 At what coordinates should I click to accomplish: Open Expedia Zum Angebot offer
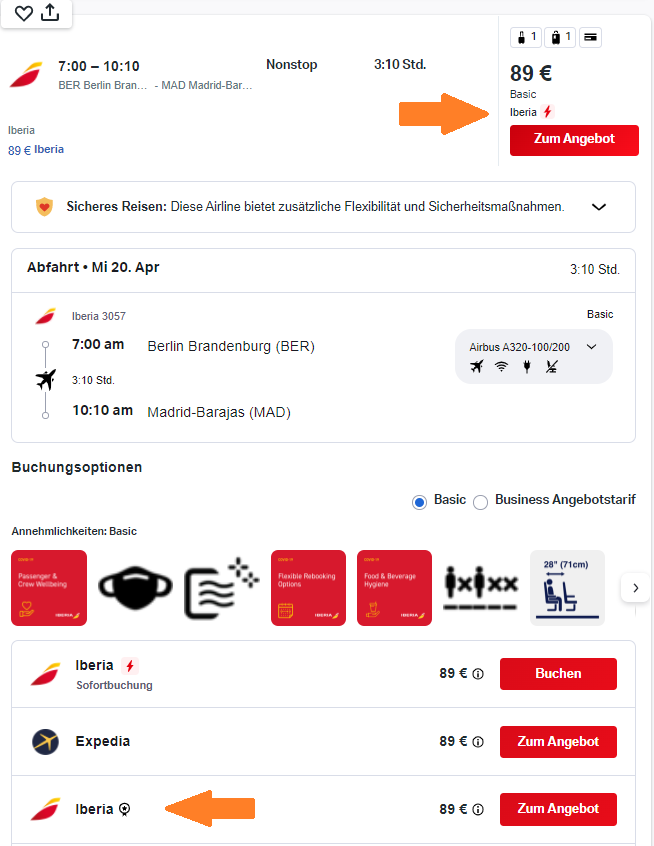[558, 742]
